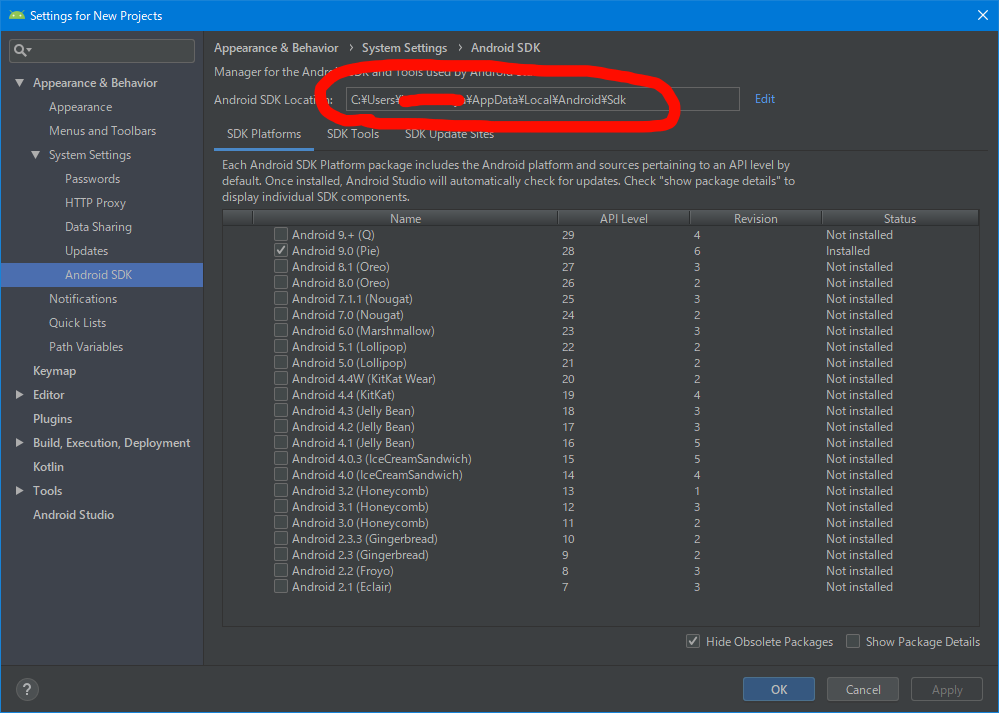The height and width of the screenshot is (713, 999).
Task: Sort table by Revision column header
Action: pos(756,219)
